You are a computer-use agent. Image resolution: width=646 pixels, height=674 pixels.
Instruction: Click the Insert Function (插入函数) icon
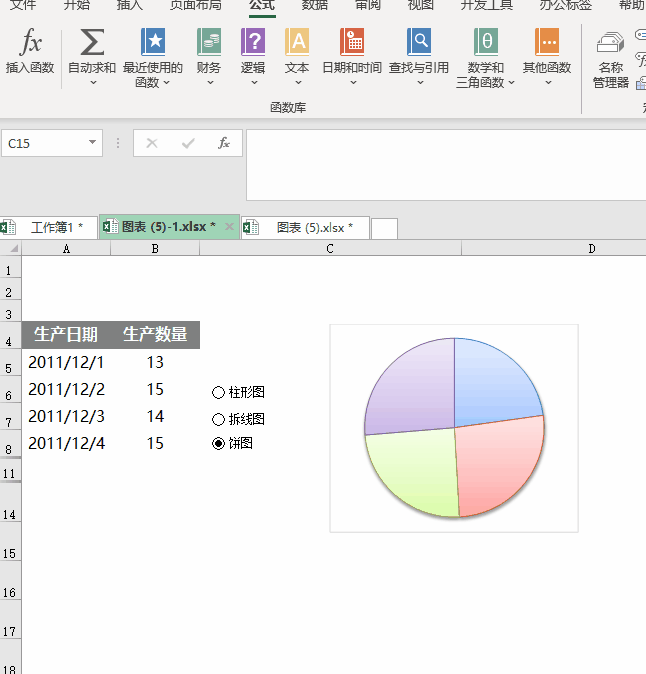pos(31,43)
